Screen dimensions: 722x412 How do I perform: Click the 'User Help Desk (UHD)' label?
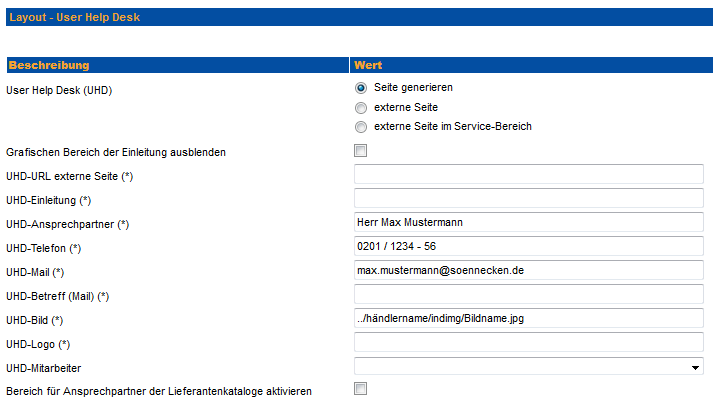coord(59,90)
